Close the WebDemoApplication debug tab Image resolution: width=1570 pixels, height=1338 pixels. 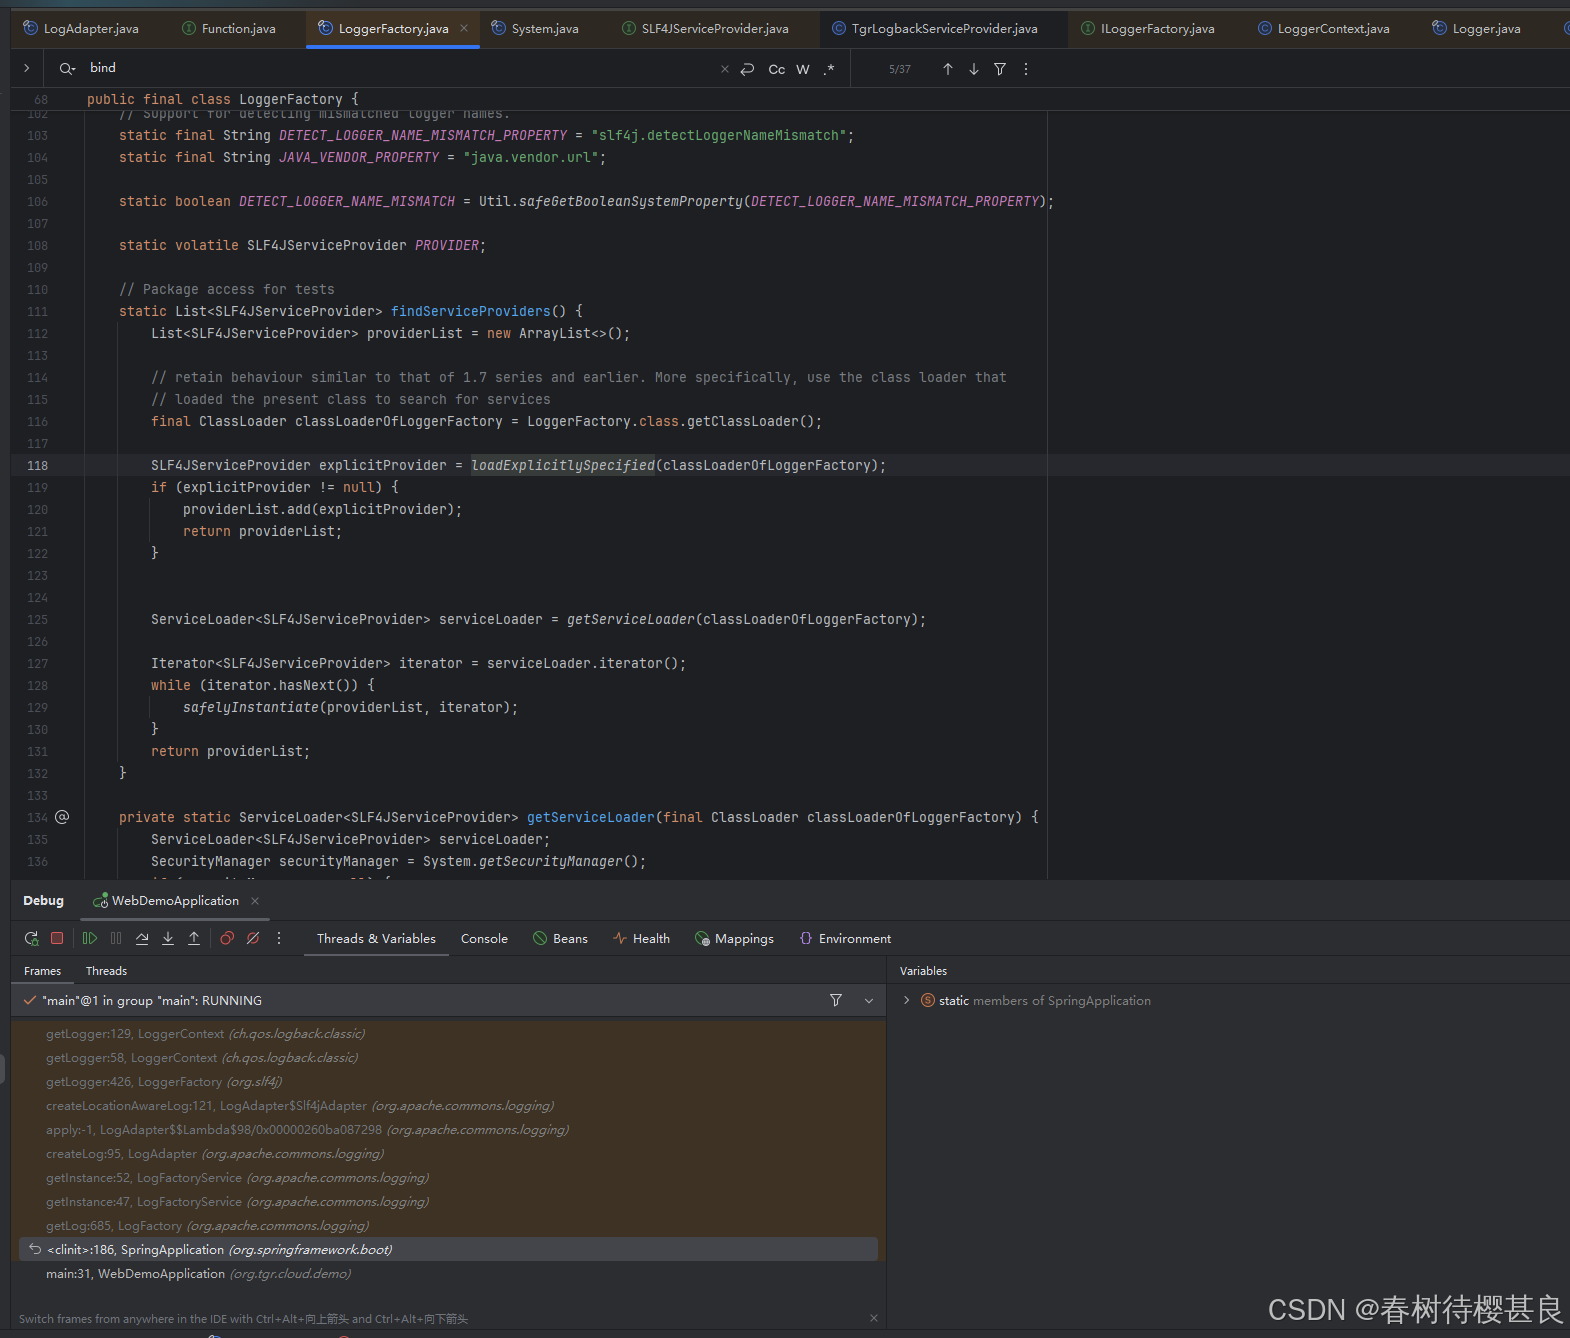coord(255,901)
